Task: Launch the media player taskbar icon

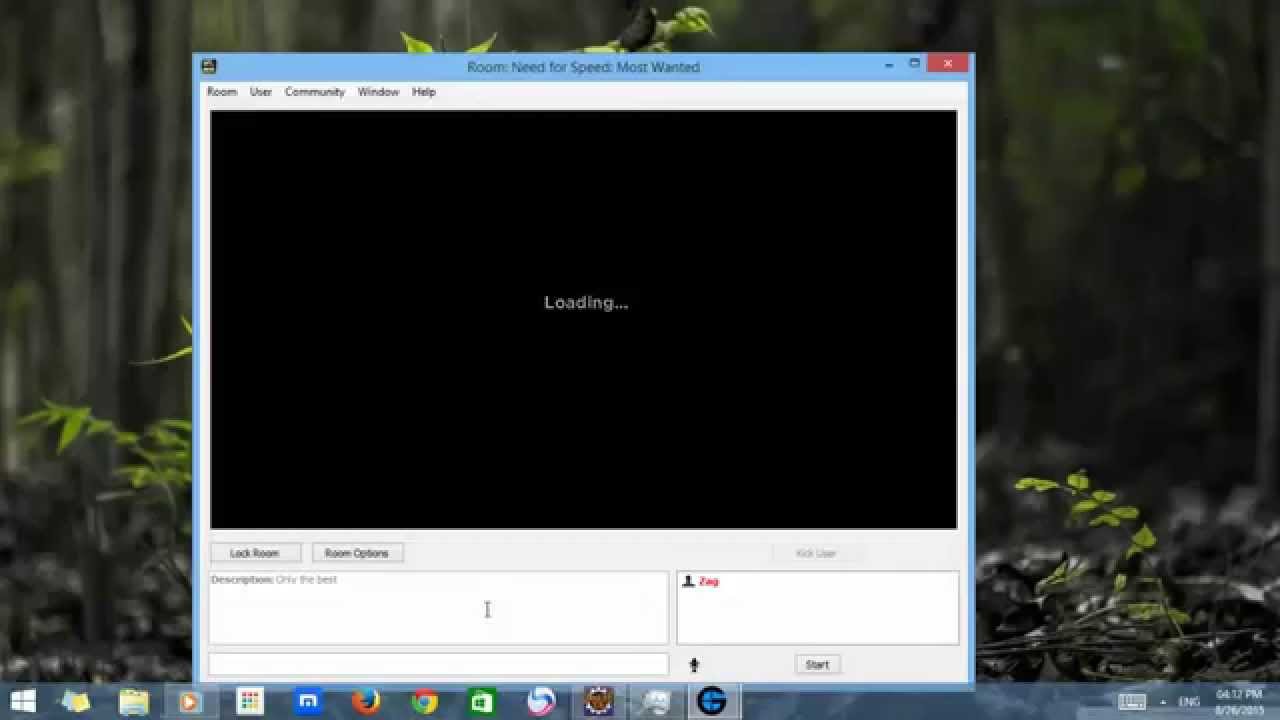Action: point(189,702)
